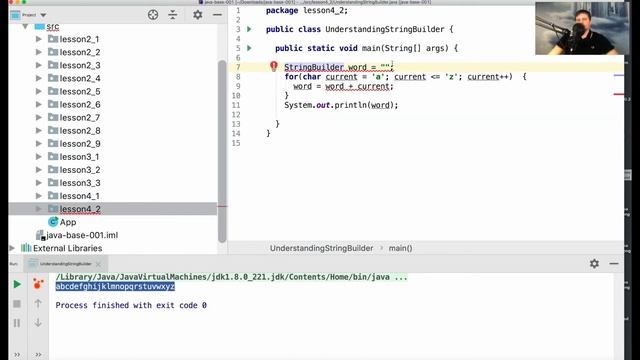Click the StringBuilder declaration on line 7
The width and height of the screenshot is (640, 360).
[339, 67]
